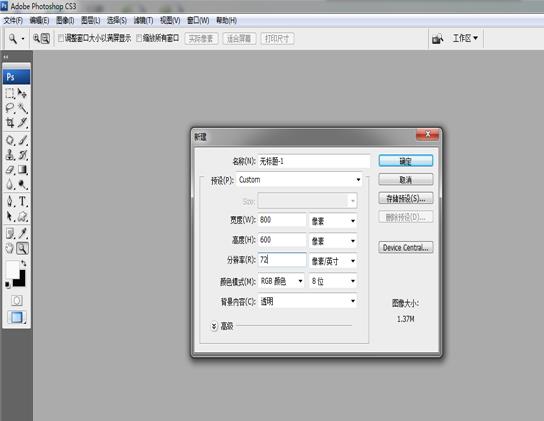Toggle Quick Mask mode button

click(x=16, y=300)
